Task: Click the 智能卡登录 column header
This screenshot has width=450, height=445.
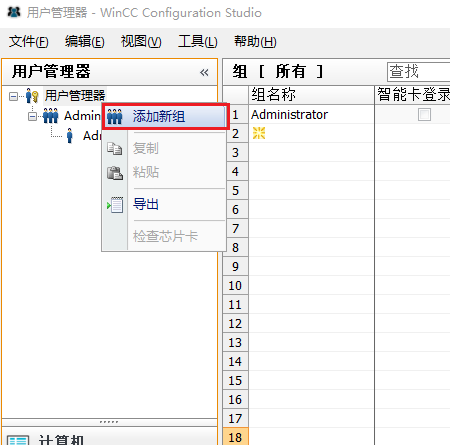Action: coord(413,95)
